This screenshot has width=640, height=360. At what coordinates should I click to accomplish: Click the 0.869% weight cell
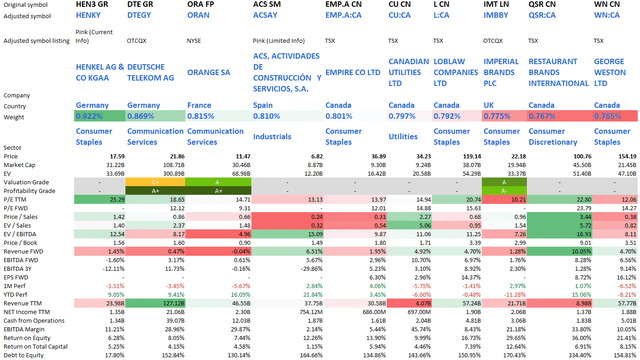155,116
